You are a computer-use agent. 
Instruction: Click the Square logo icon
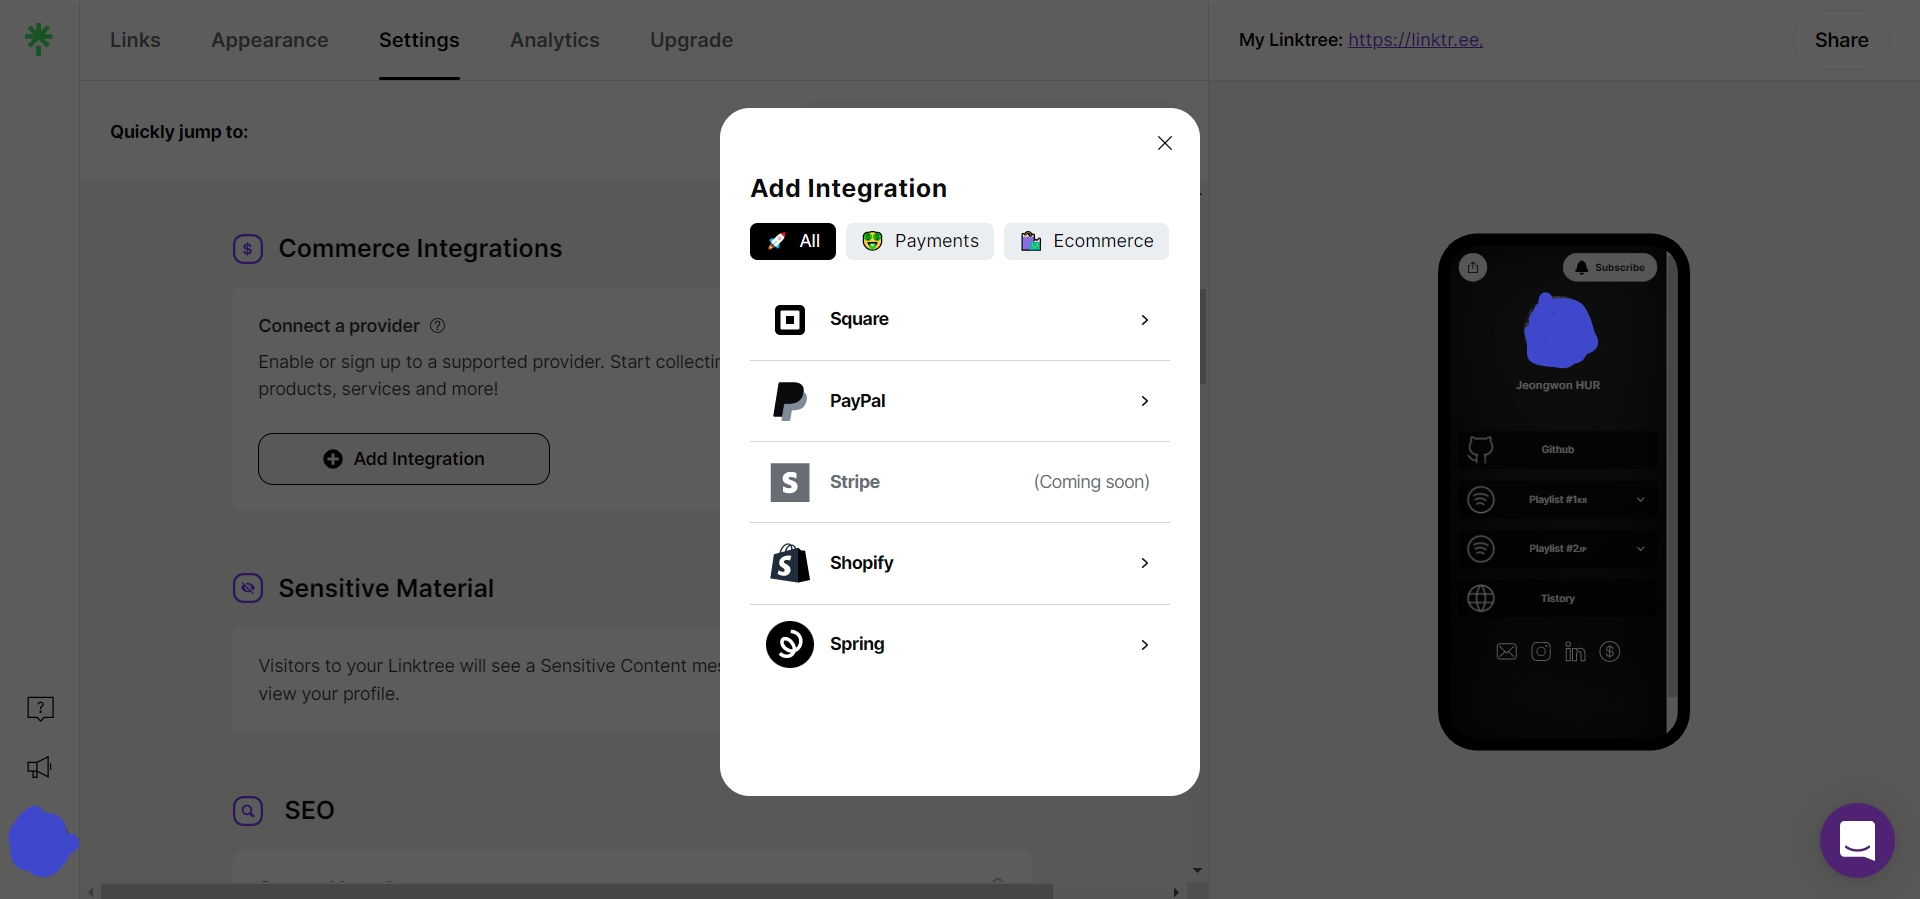click(790, 319)
